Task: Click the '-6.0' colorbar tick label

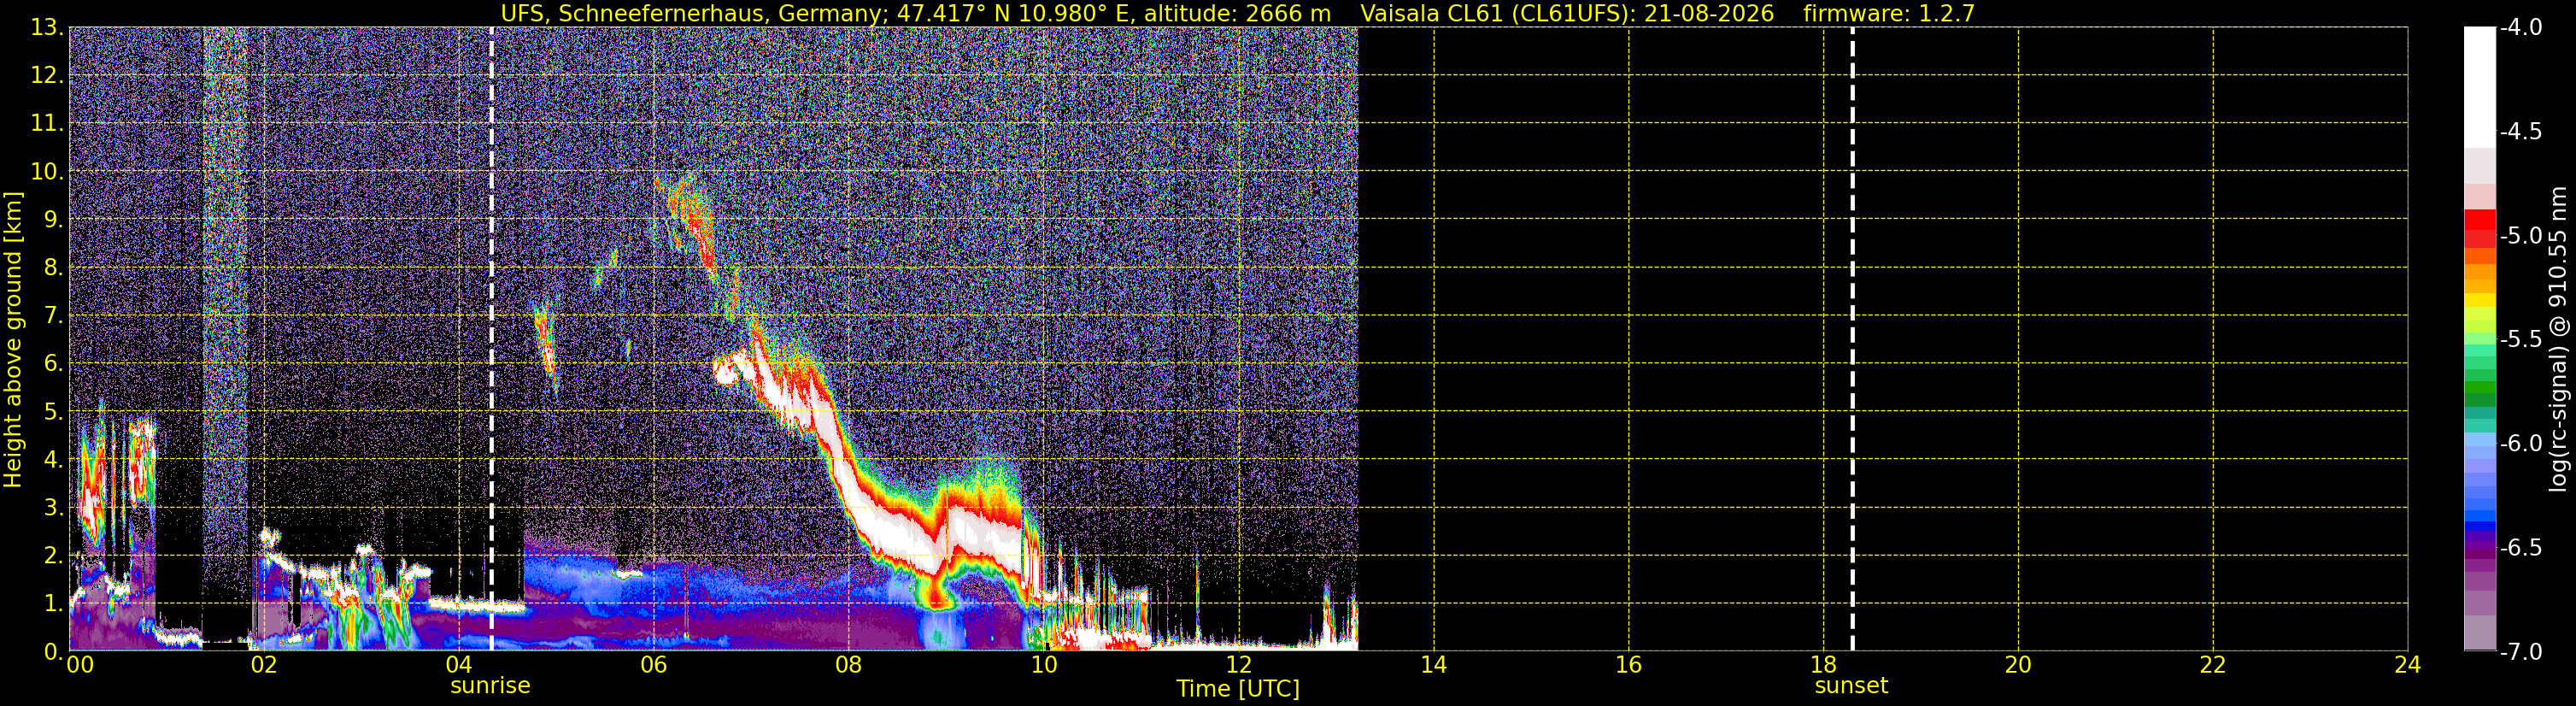Action: pos(2520,444)
